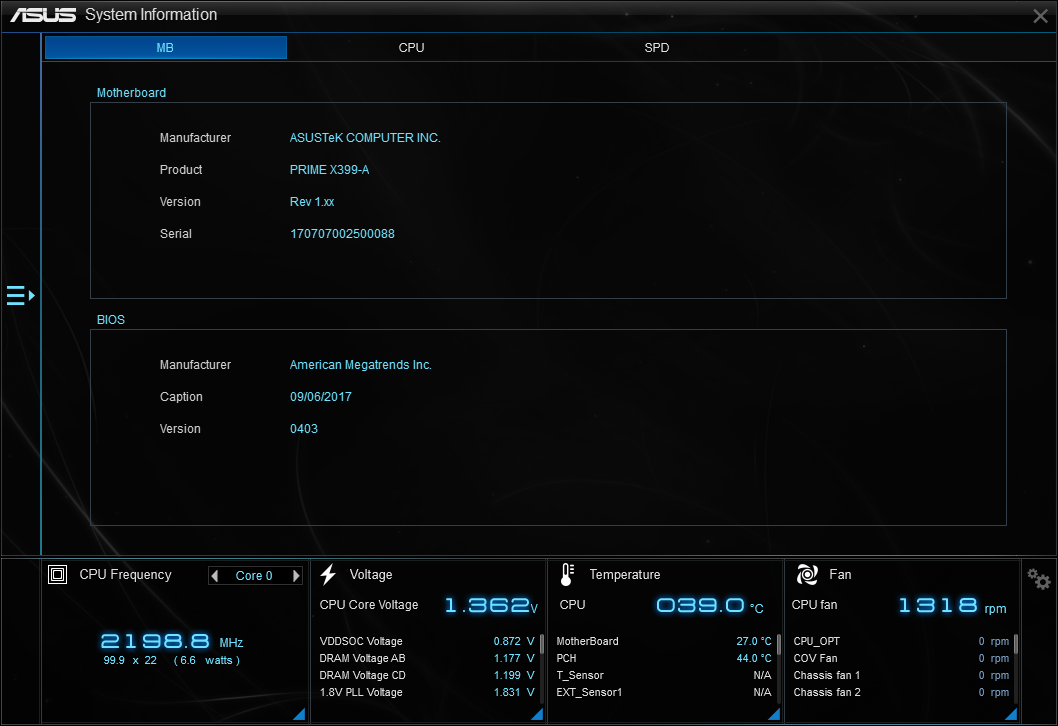Click the ASUS logo

(43, 15)
